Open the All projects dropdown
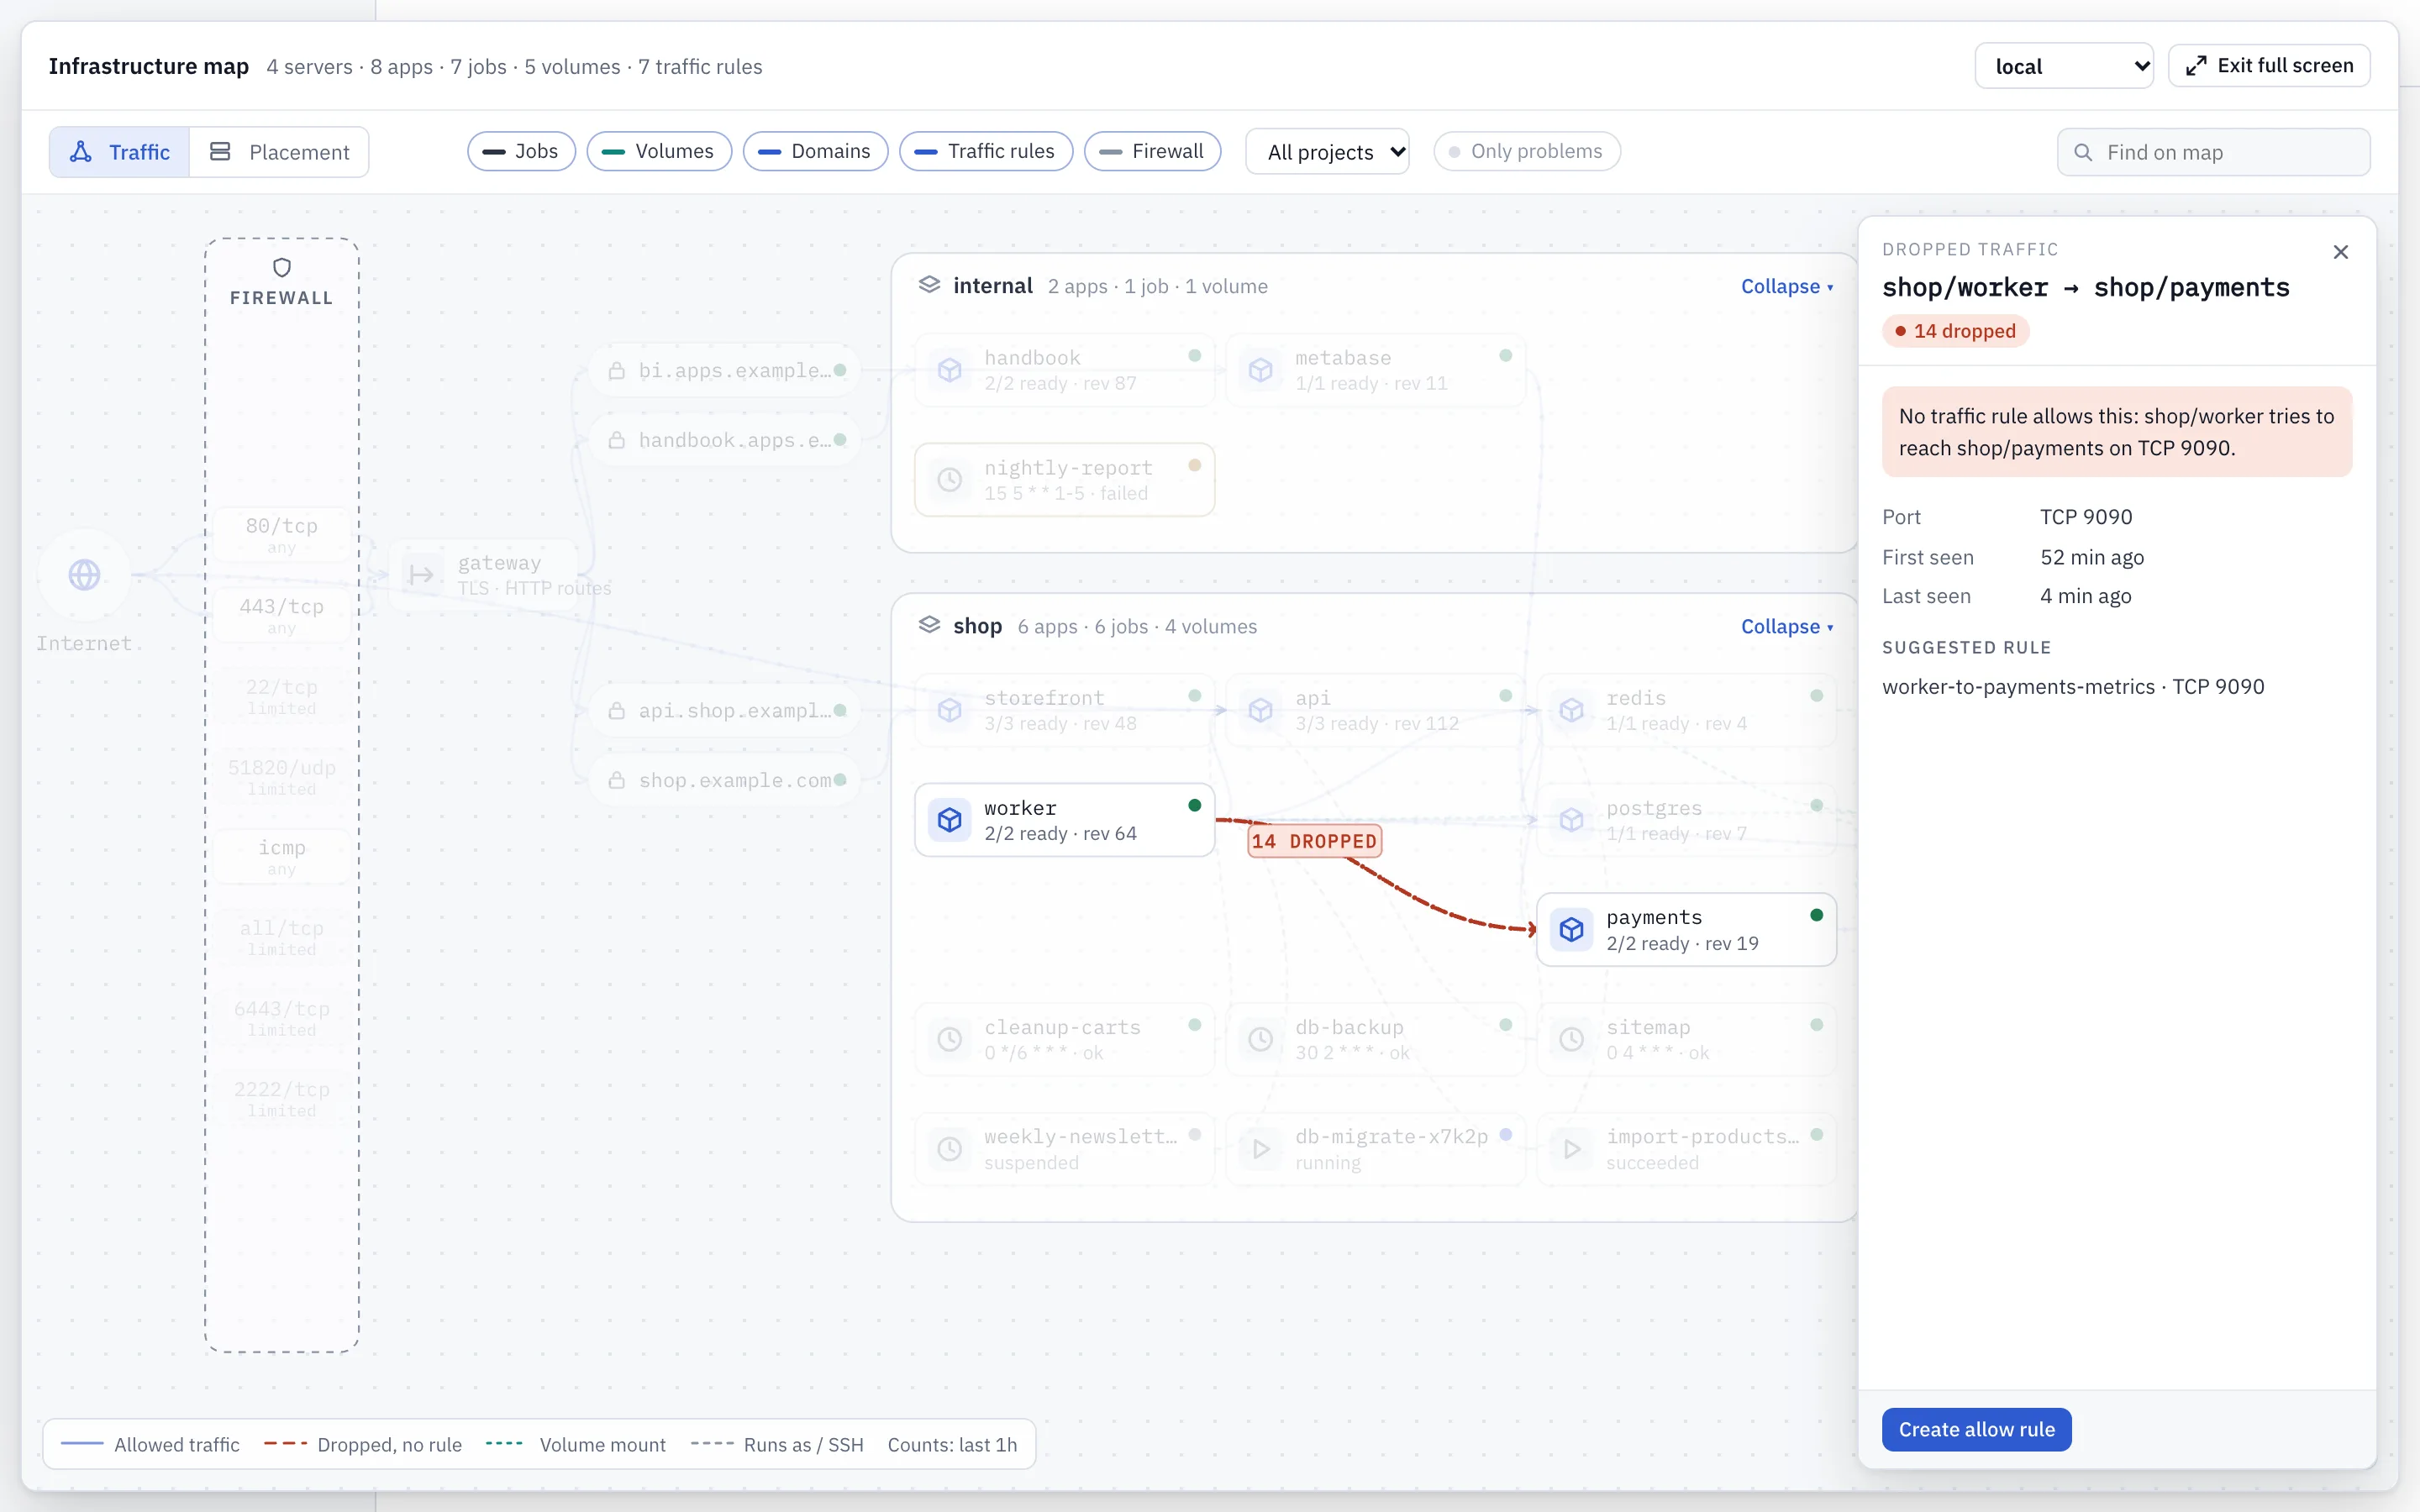Viewport: 2420px width, 1512px height. [x=1327, y=152]
